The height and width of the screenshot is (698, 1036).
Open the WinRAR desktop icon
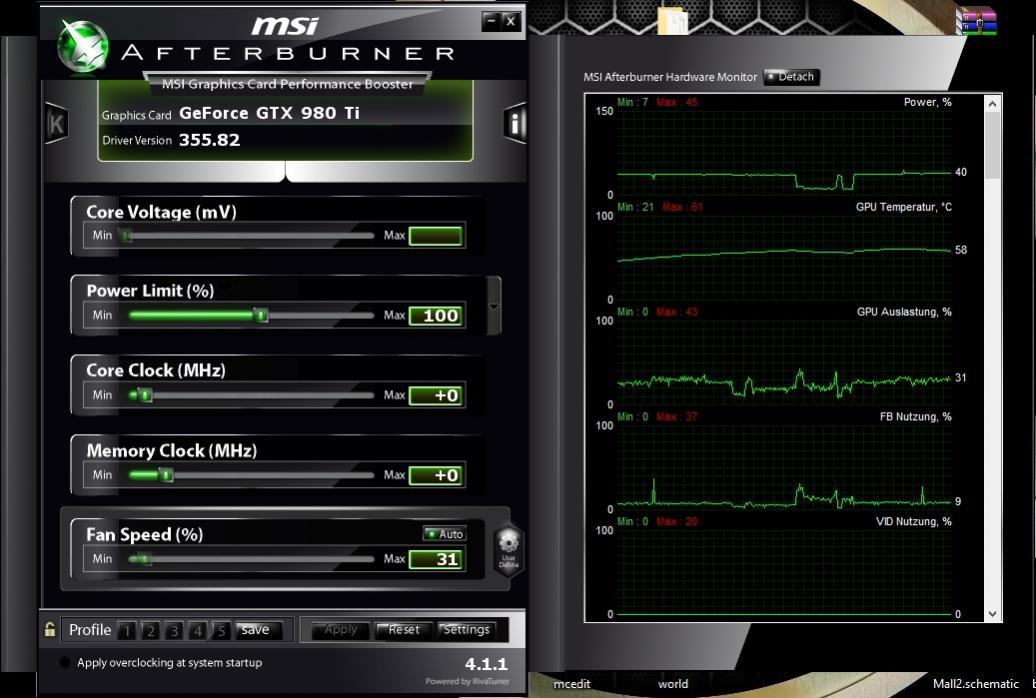976,19
